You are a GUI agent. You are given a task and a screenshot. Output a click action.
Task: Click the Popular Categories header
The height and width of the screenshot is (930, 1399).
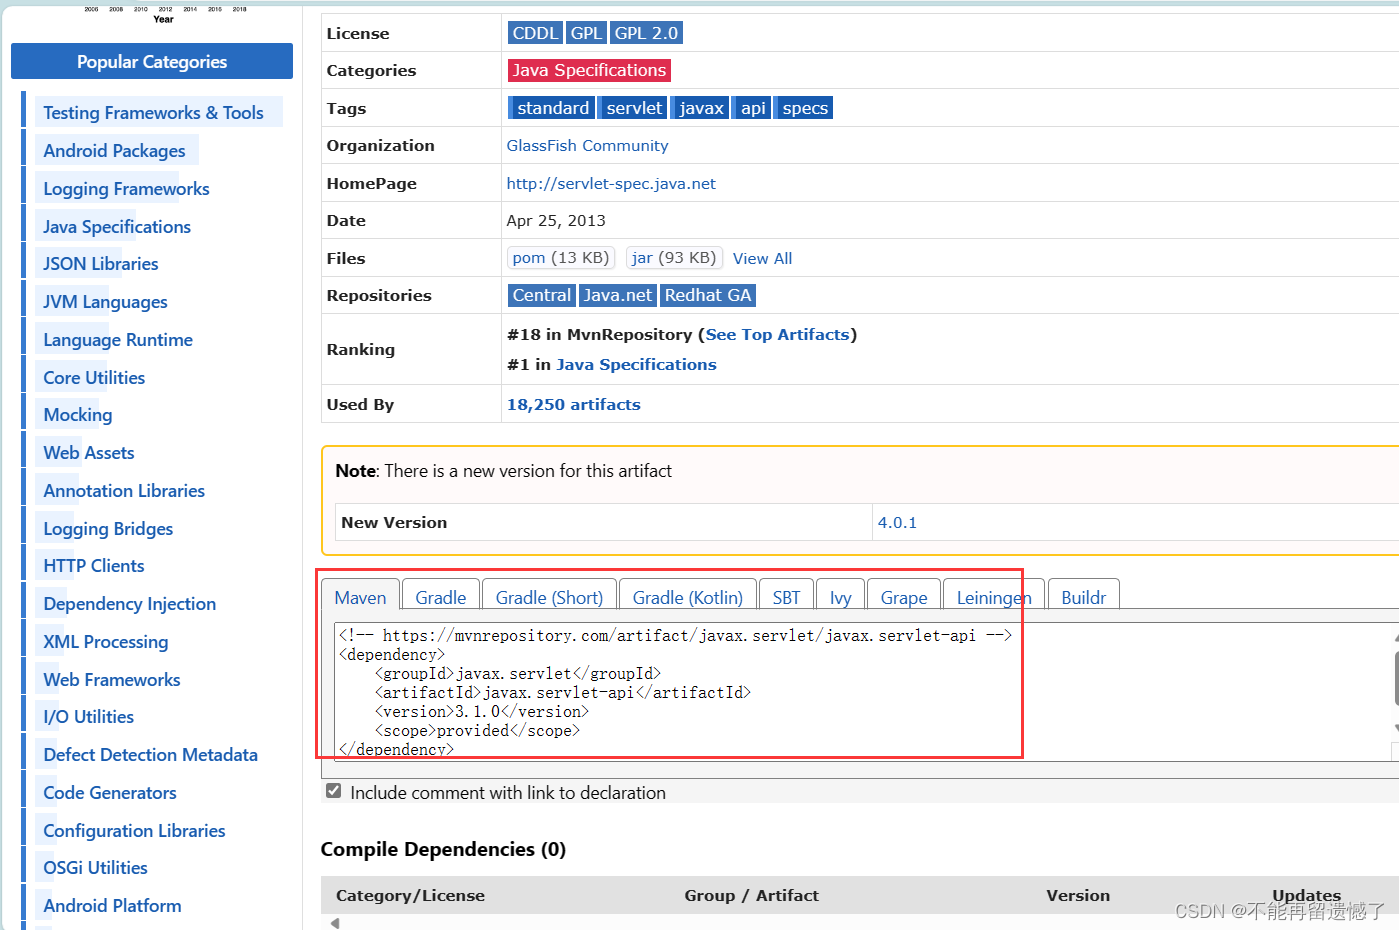152,61
